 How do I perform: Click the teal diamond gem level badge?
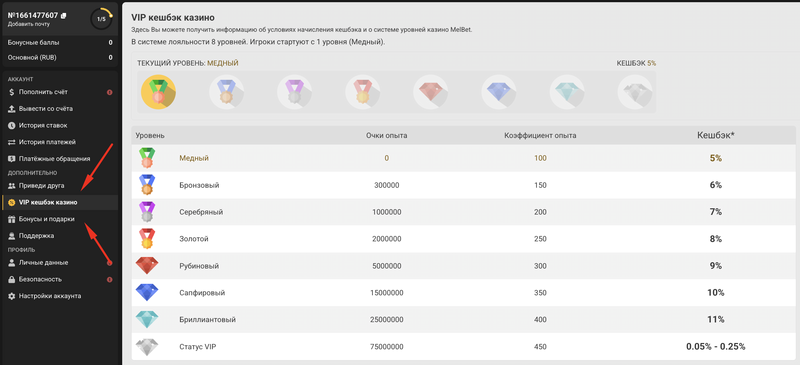(x=567, y=92)
